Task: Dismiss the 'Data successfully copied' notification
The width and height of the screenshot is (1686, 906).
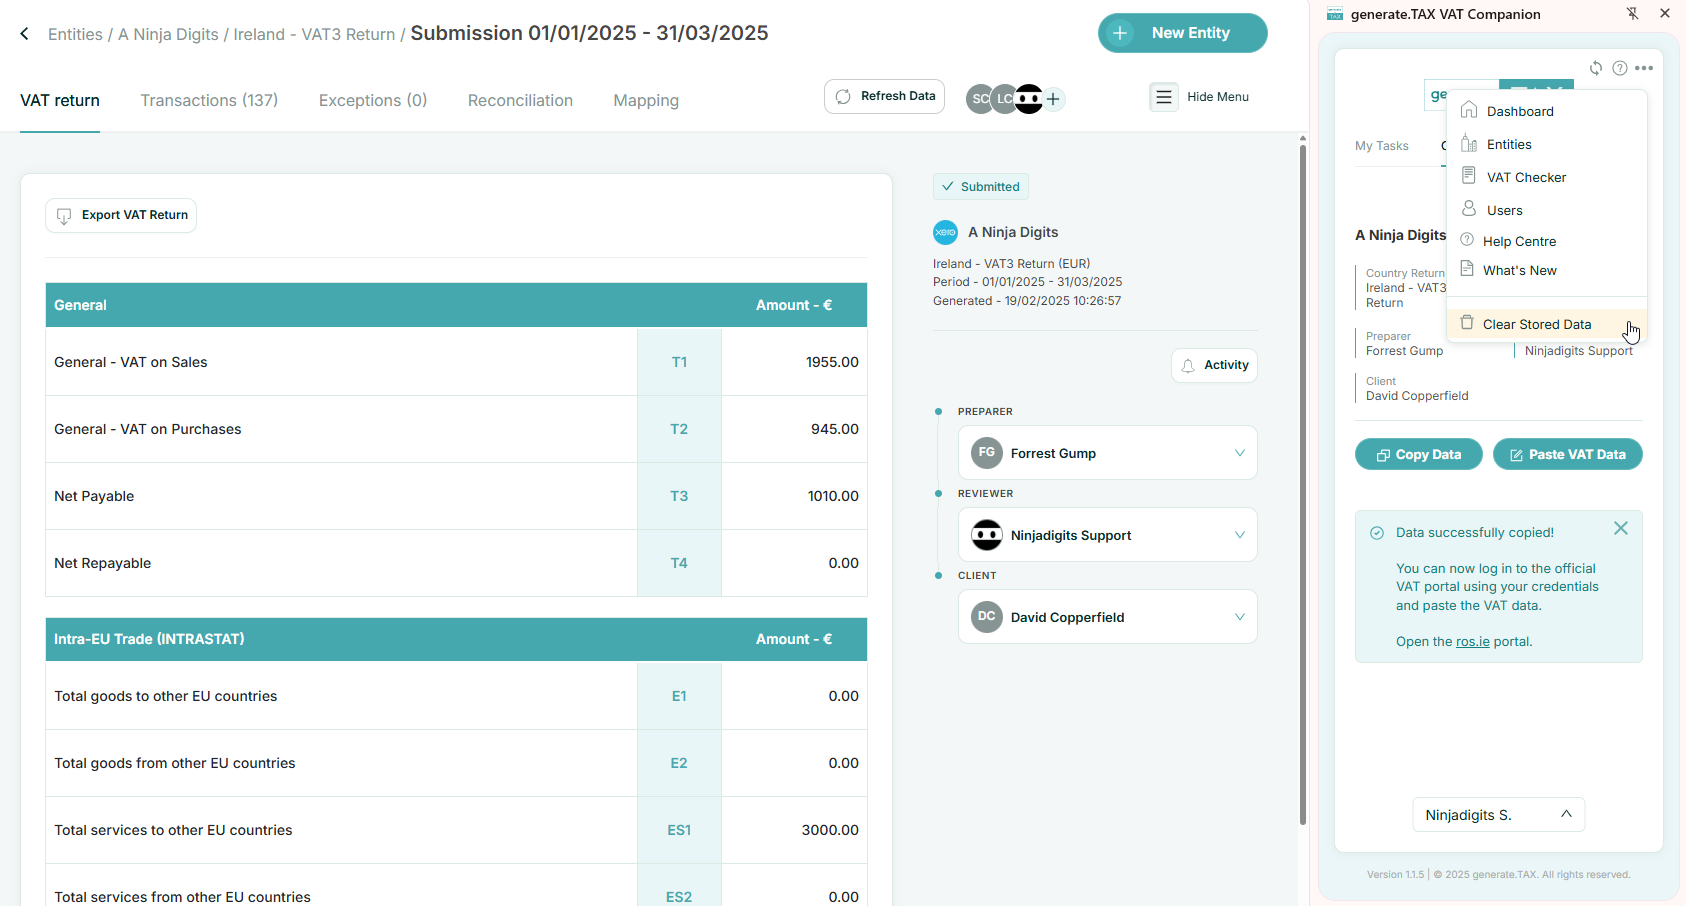Action: coord(1621,528)
